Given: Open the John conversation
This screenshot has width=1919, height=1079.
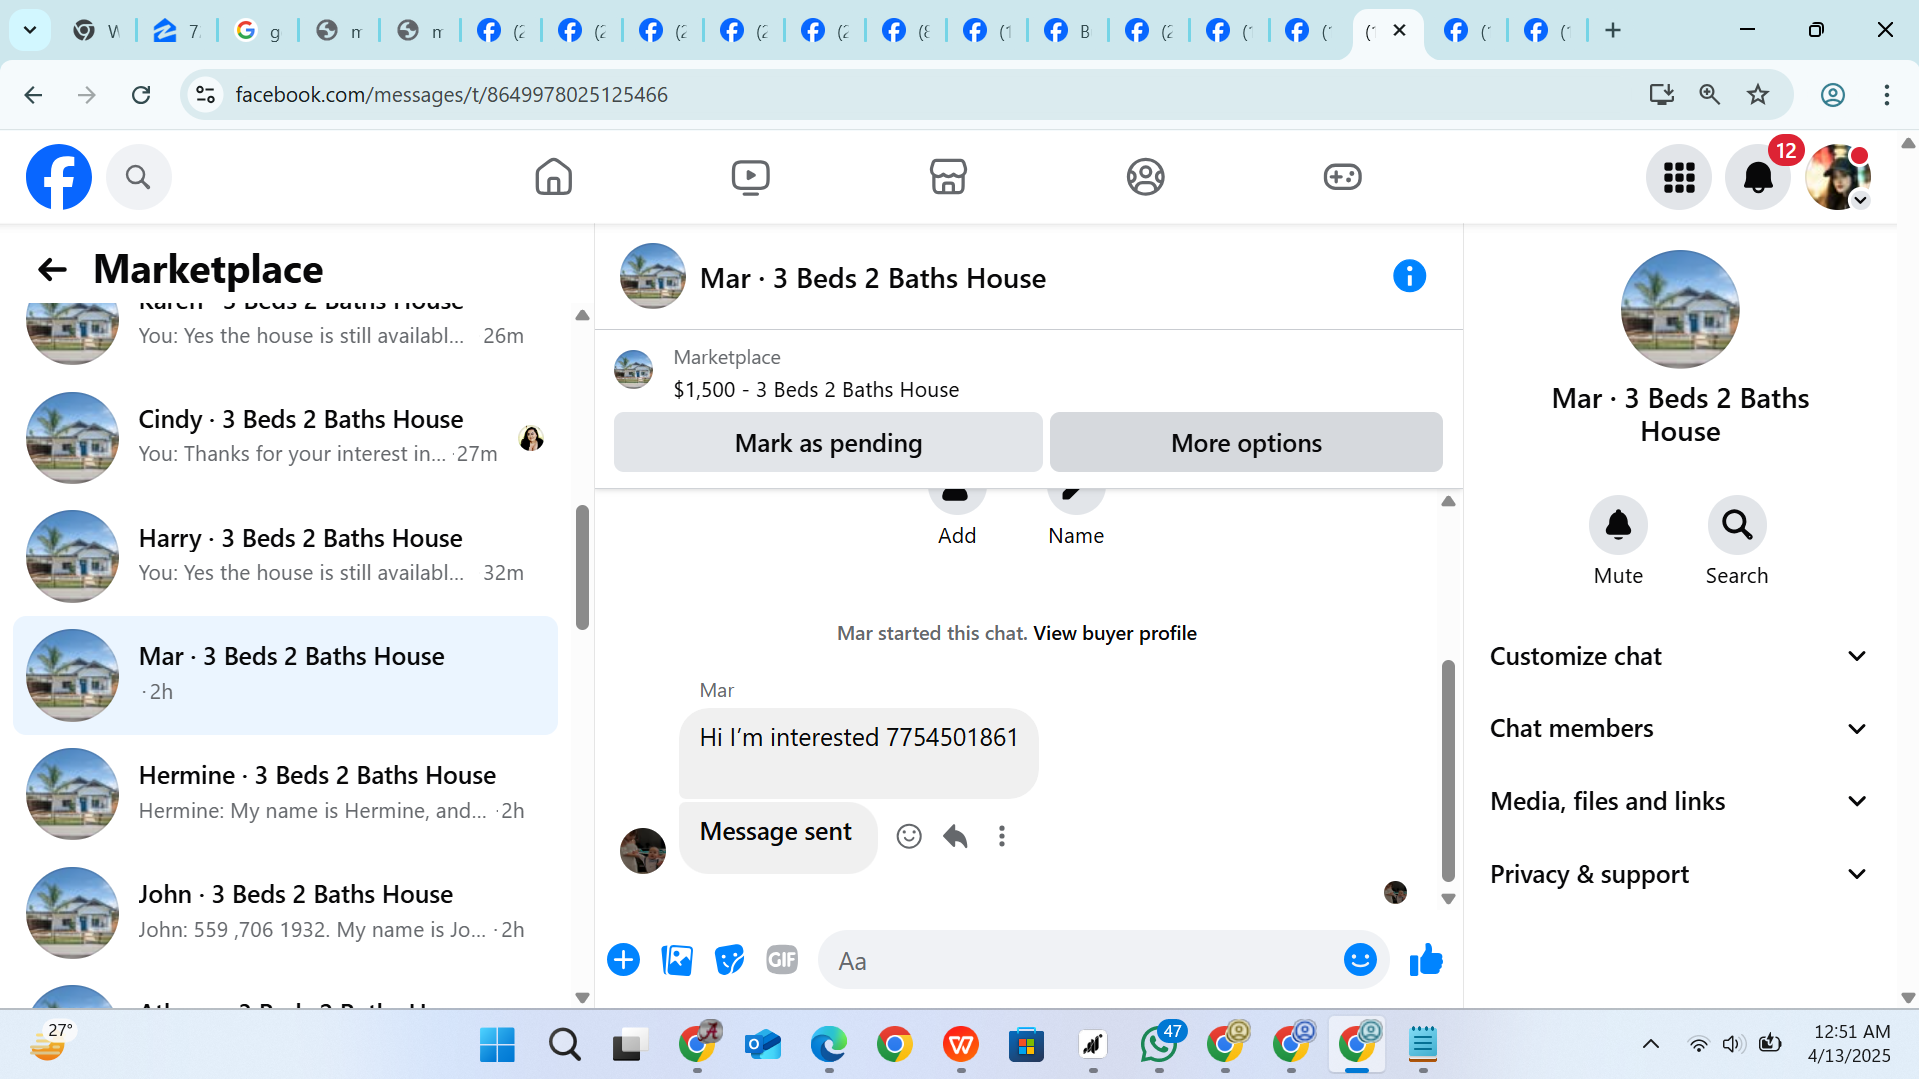Looking at the screenshot, I should 285,912.
